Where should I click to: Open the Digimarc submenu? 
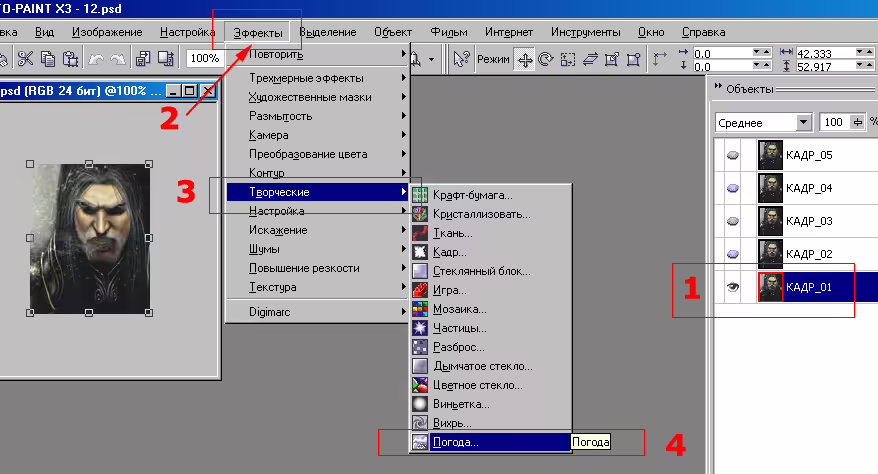click(317, 312)
